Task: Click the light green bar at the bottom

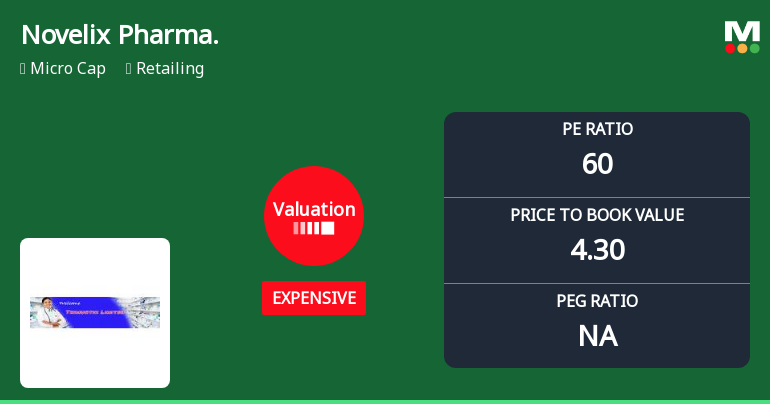Action: 385,401
